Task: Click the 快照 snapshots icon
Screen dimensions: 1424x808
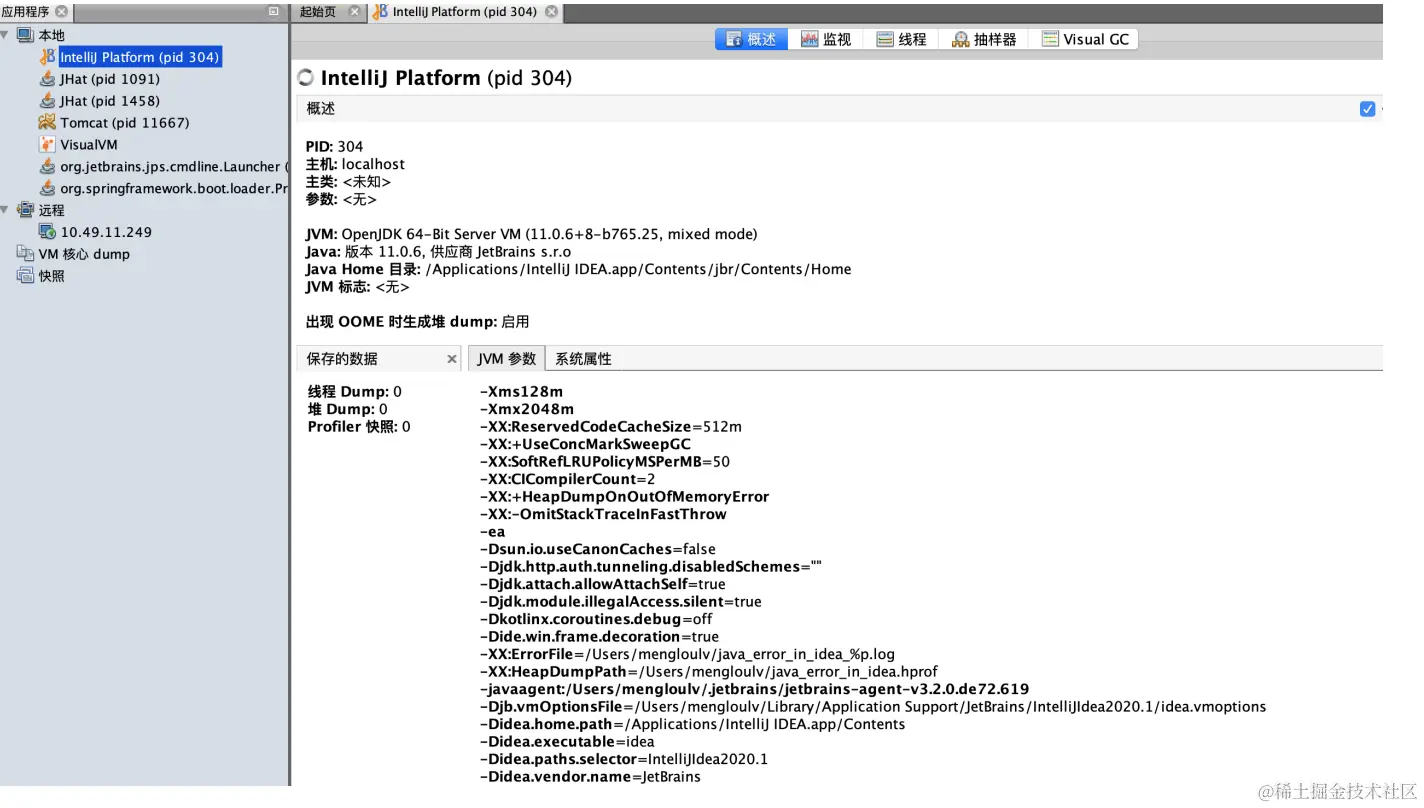Action: (x=25, y=276)
